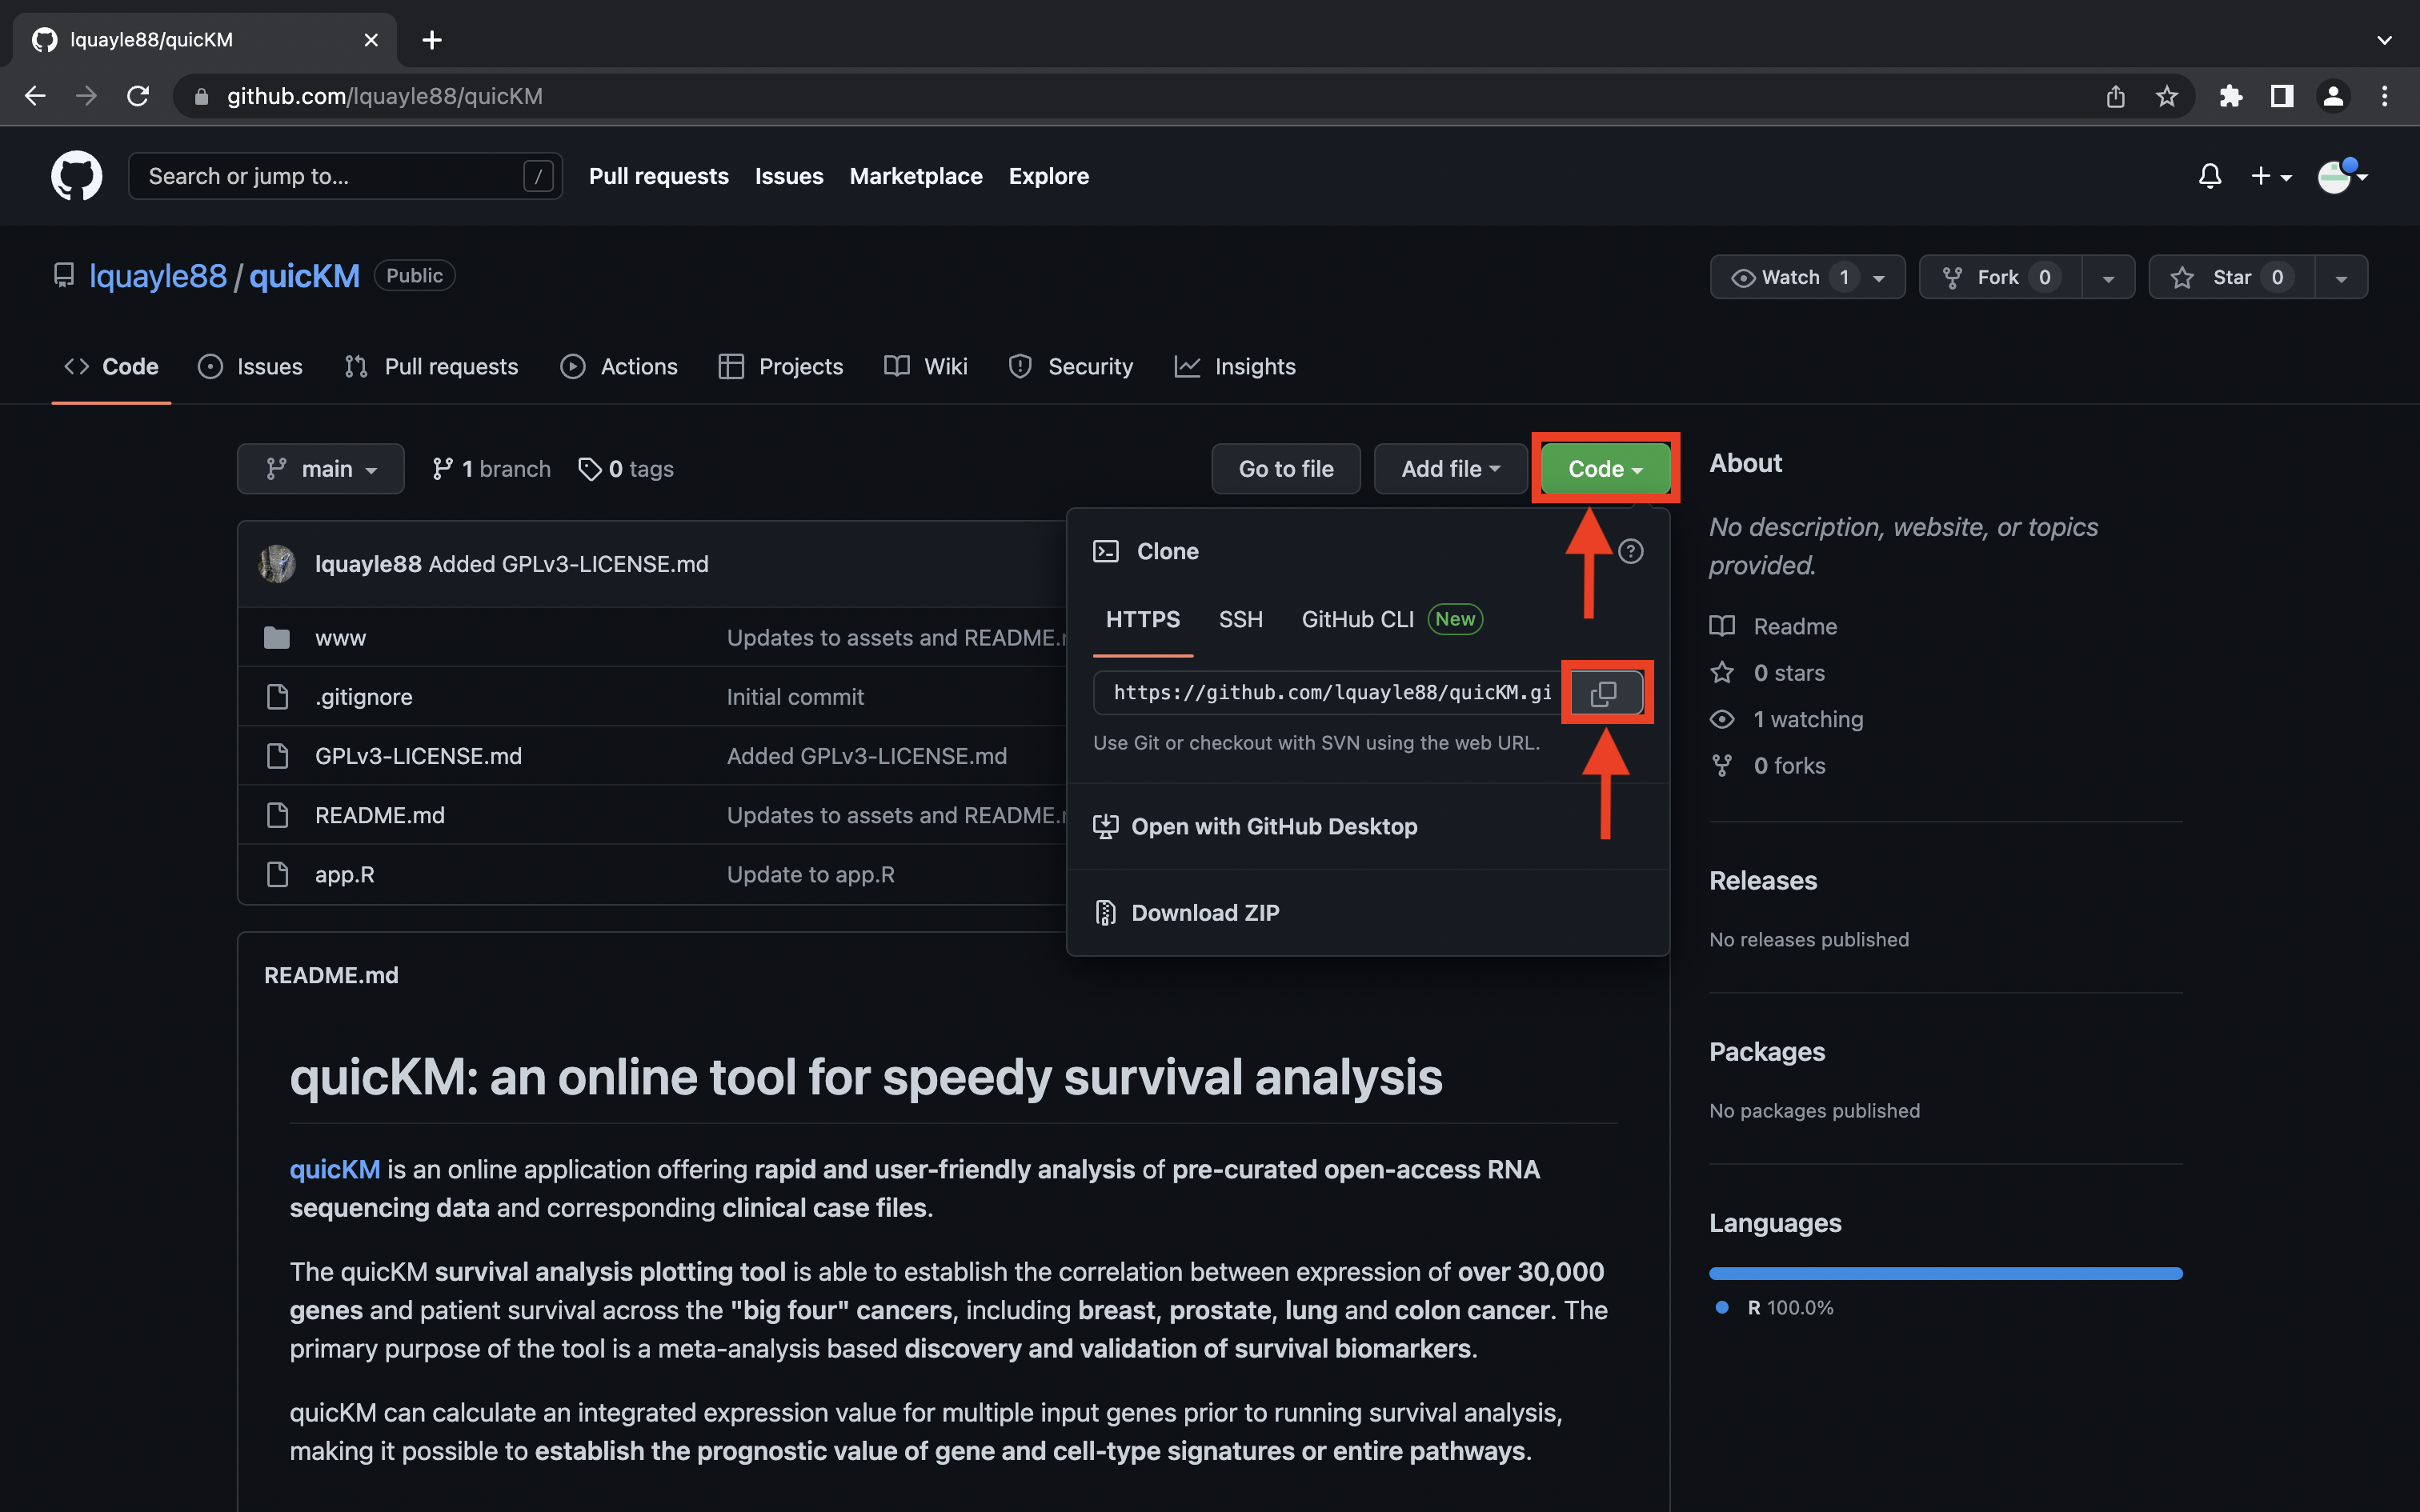The height and width of the screenshot is (1512, 2420).
Task: Open the notifications bell
Action: [2210, 176]
